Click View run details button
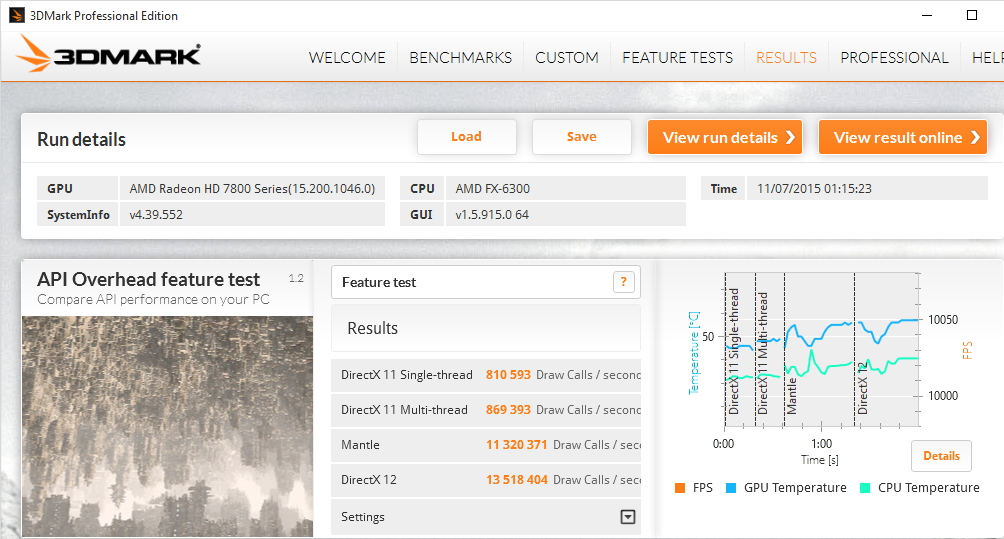1004x539 pixels. tap(725, 137)
